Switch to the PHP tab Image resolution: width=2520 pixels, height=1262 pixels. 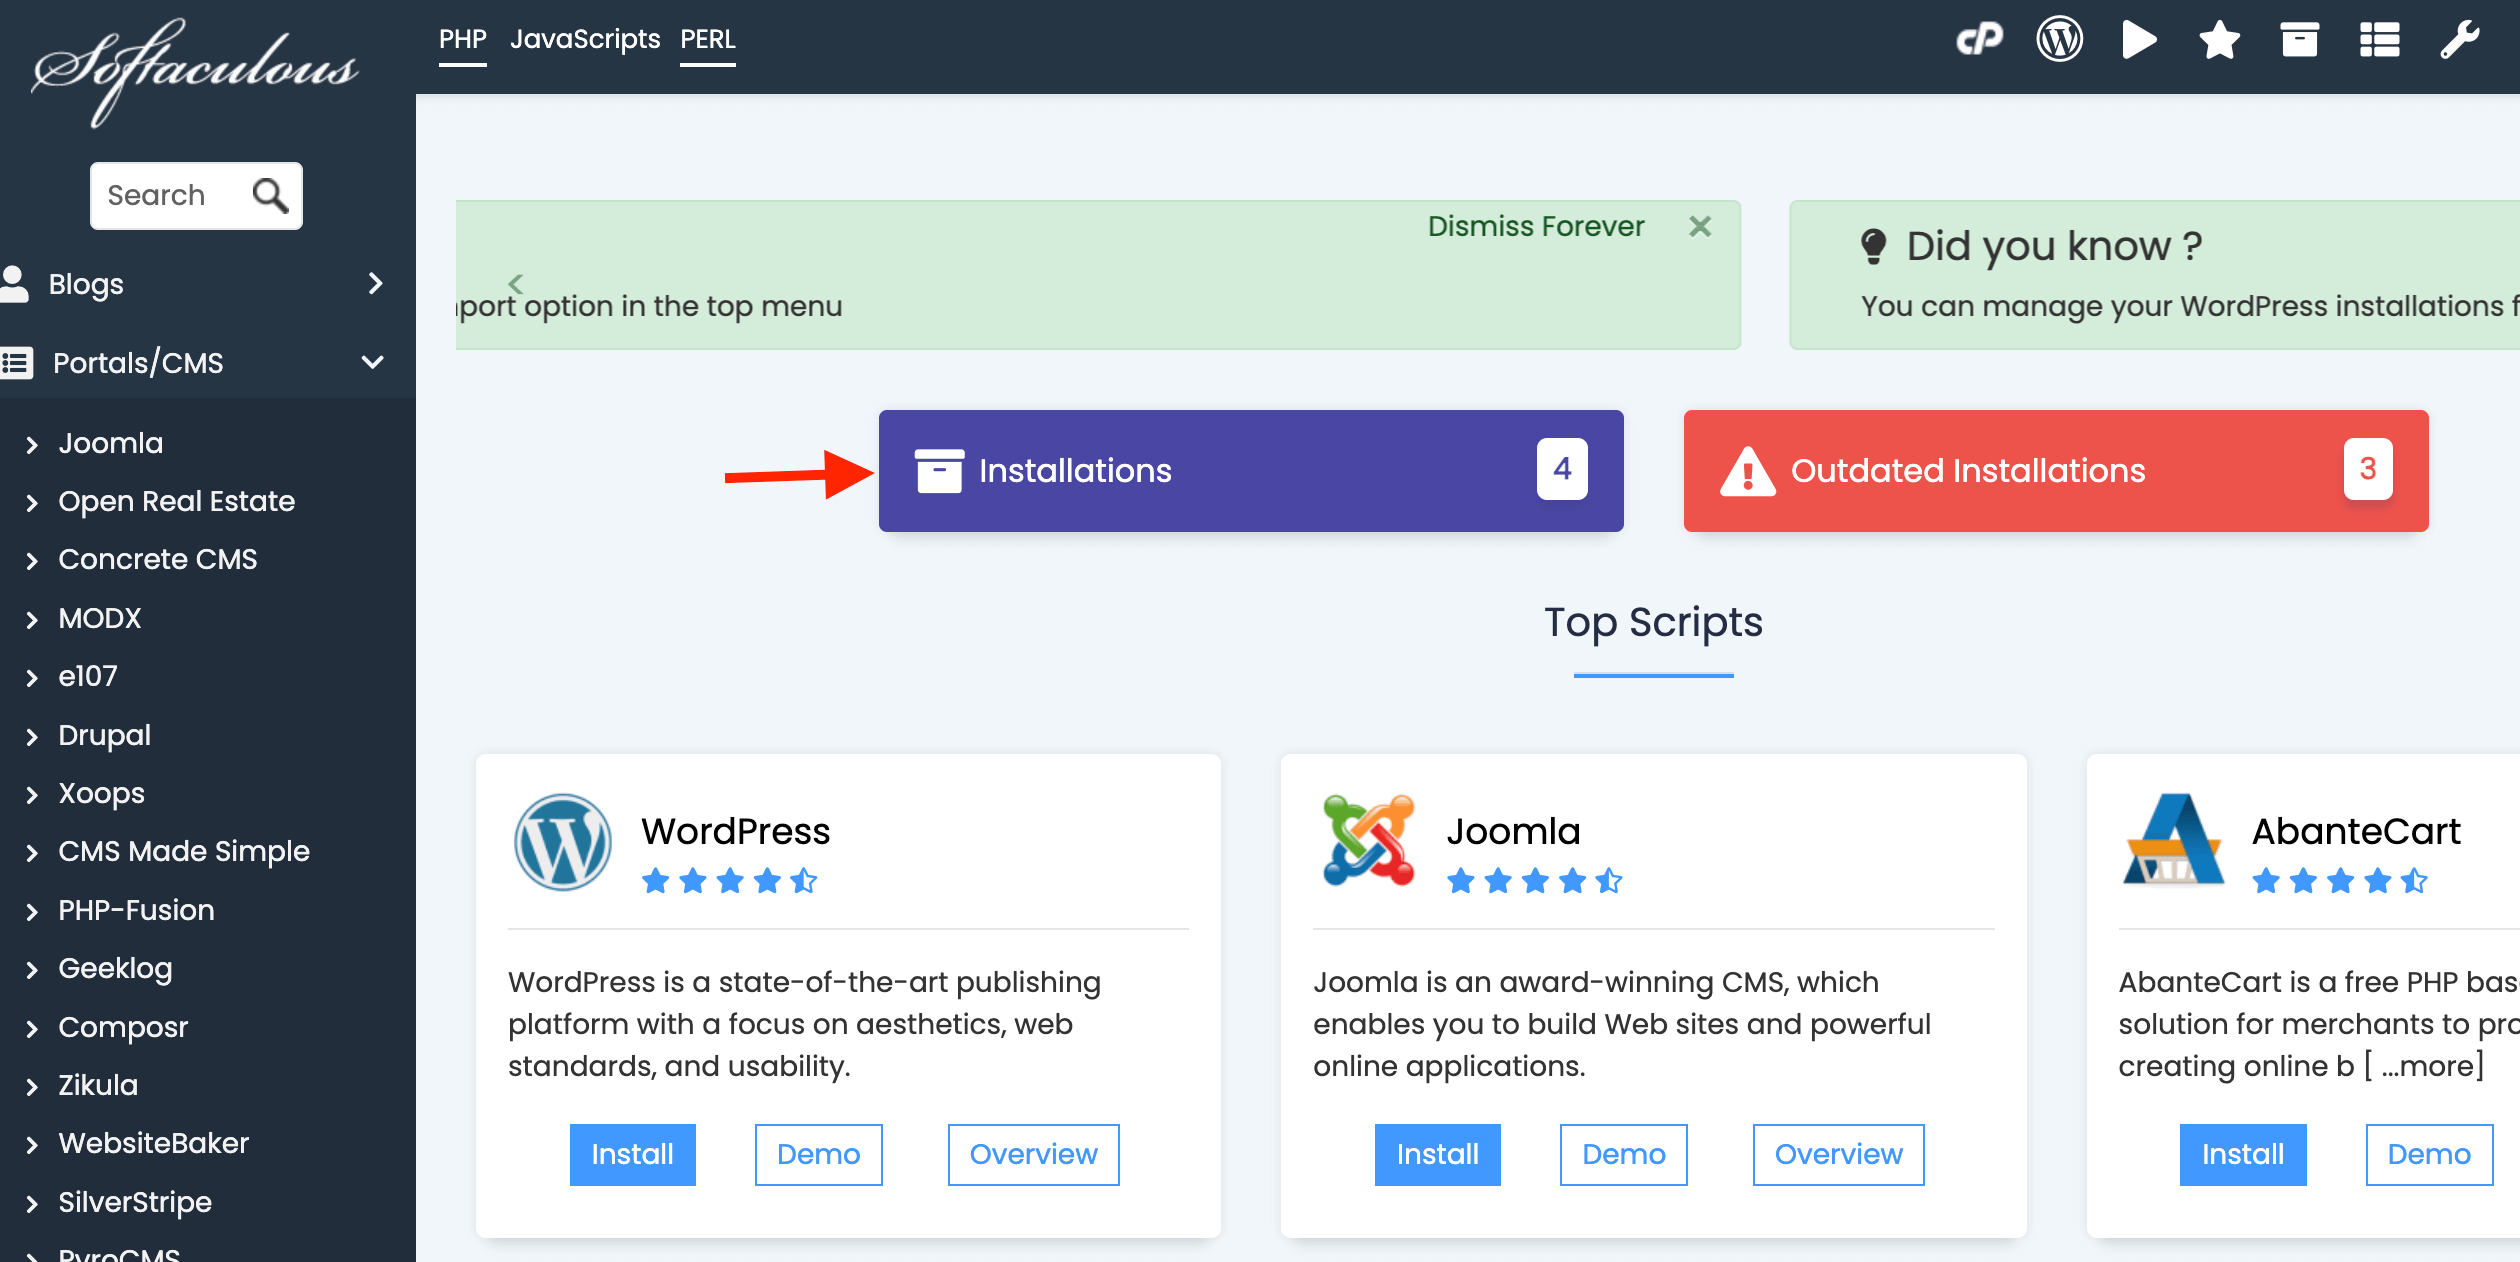pos(462,40)
